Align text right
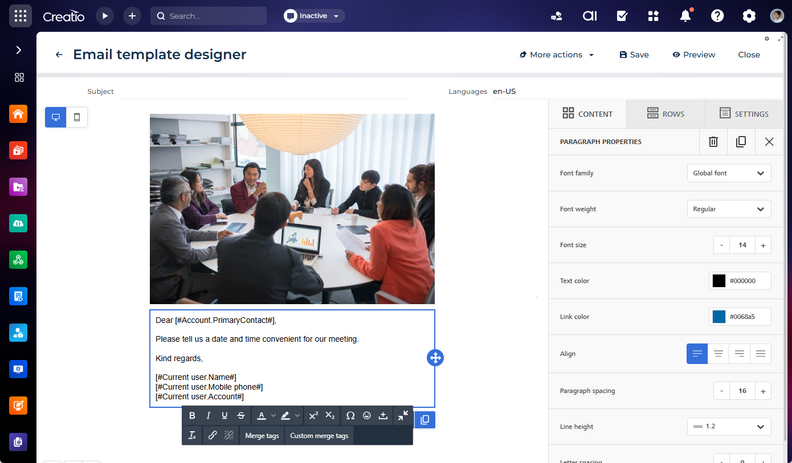 739,353
